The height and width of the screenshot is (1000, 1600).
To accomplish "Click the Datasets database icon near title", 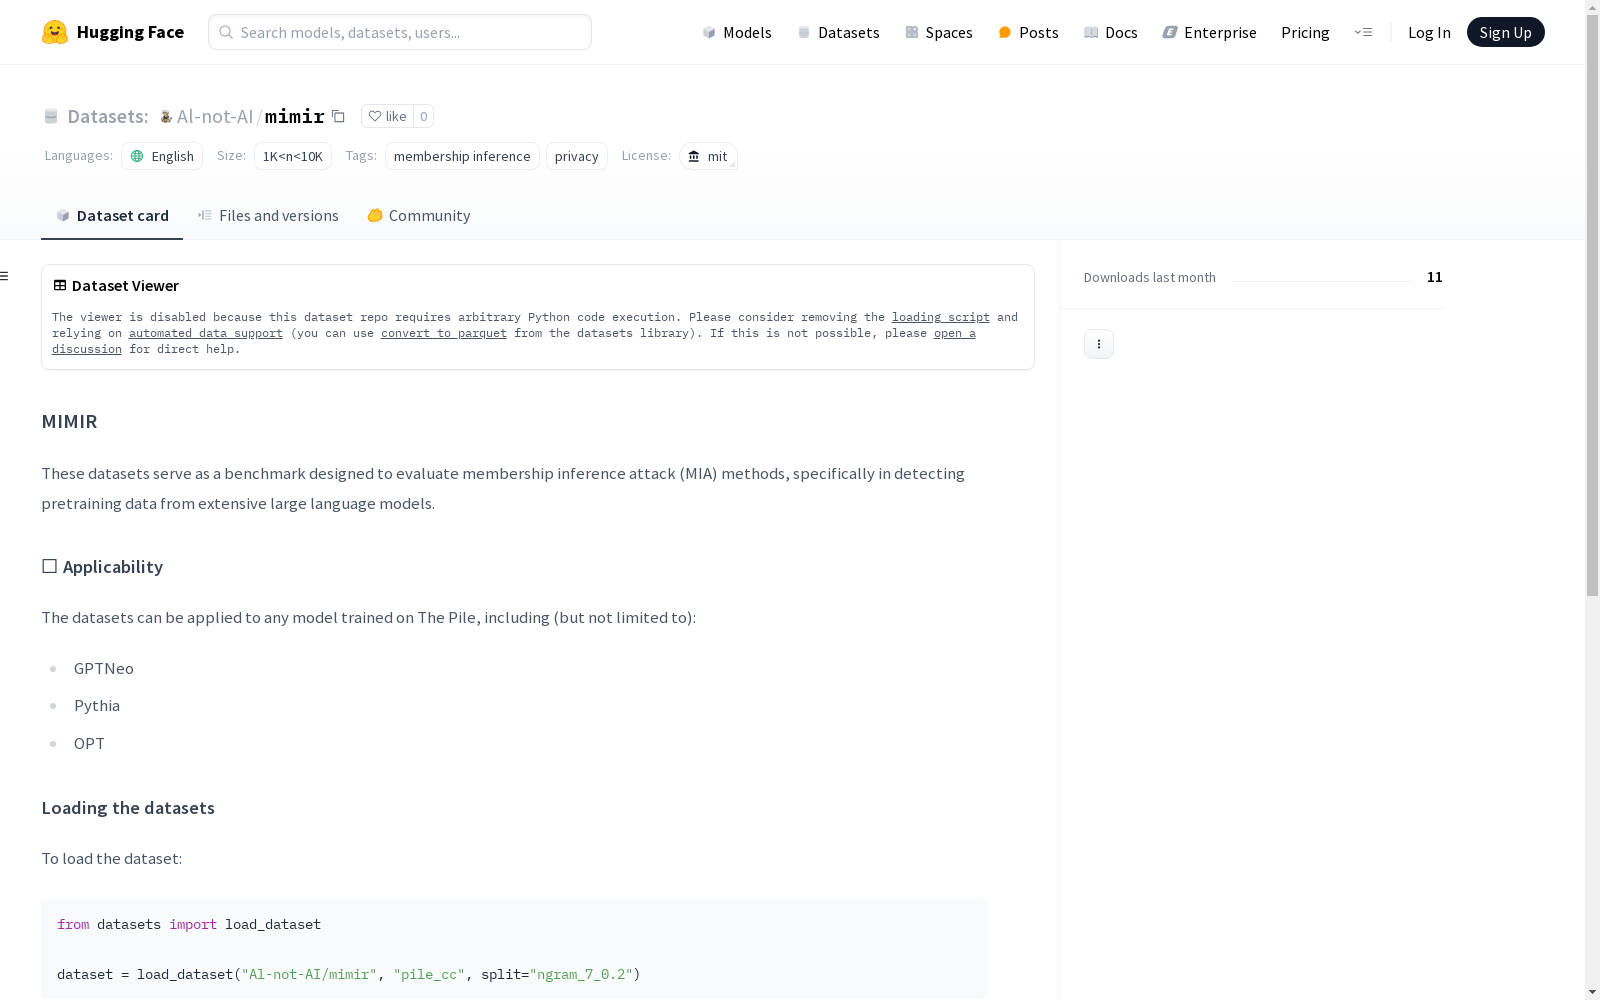I will [51, 116].
